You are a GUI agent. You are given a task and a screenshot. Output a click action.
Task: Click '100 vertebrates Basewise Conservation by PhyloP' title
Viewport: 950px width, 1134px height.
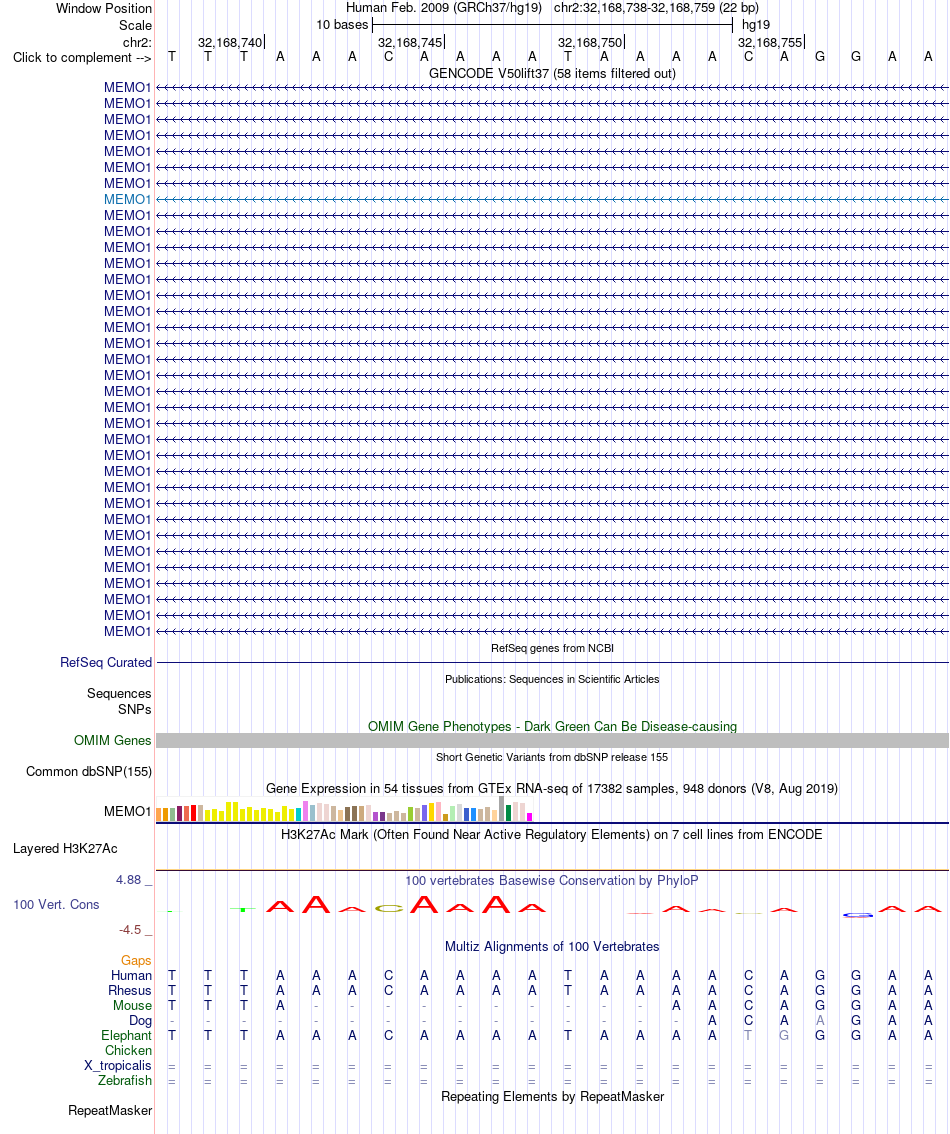tap(552, 880)
